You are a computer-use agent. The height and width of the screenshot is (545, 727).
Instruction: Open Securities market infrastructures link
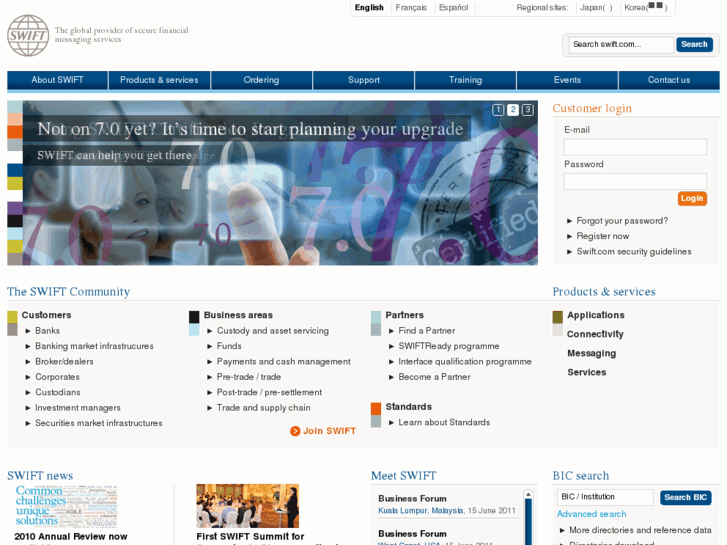tap(98, 423)
